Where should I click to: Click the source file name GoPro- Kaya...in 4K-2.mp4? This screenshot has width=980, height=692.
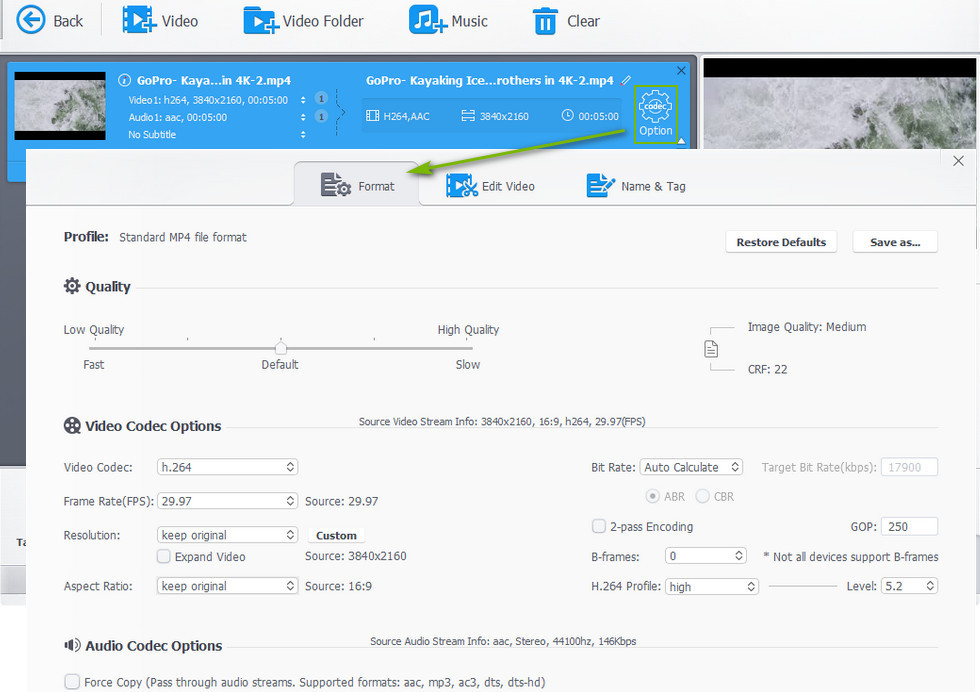point(214,80)
